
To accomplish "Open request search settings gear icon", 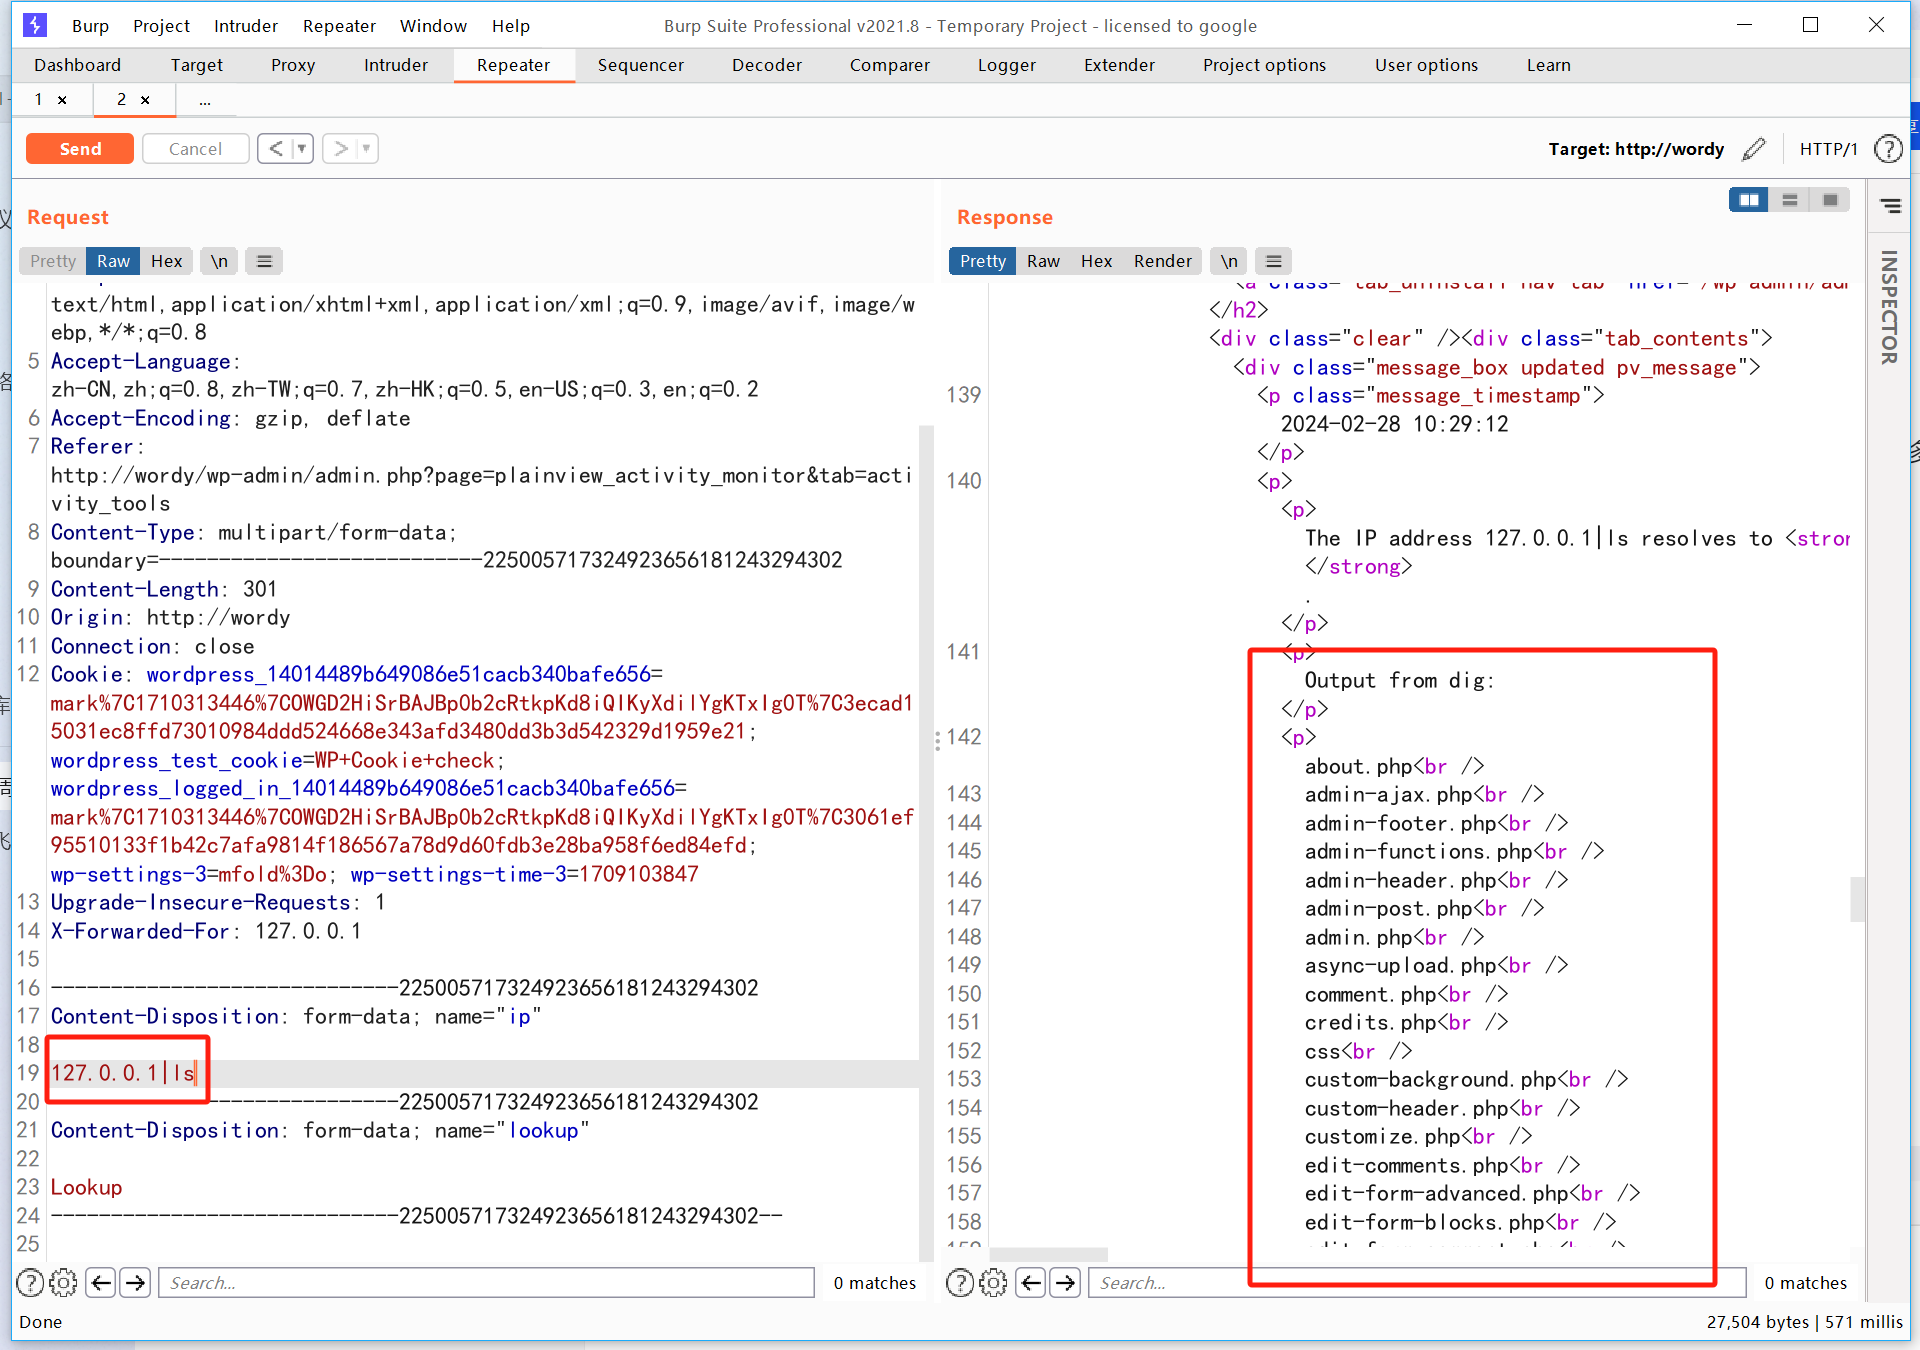I will tap(63, 1282).
